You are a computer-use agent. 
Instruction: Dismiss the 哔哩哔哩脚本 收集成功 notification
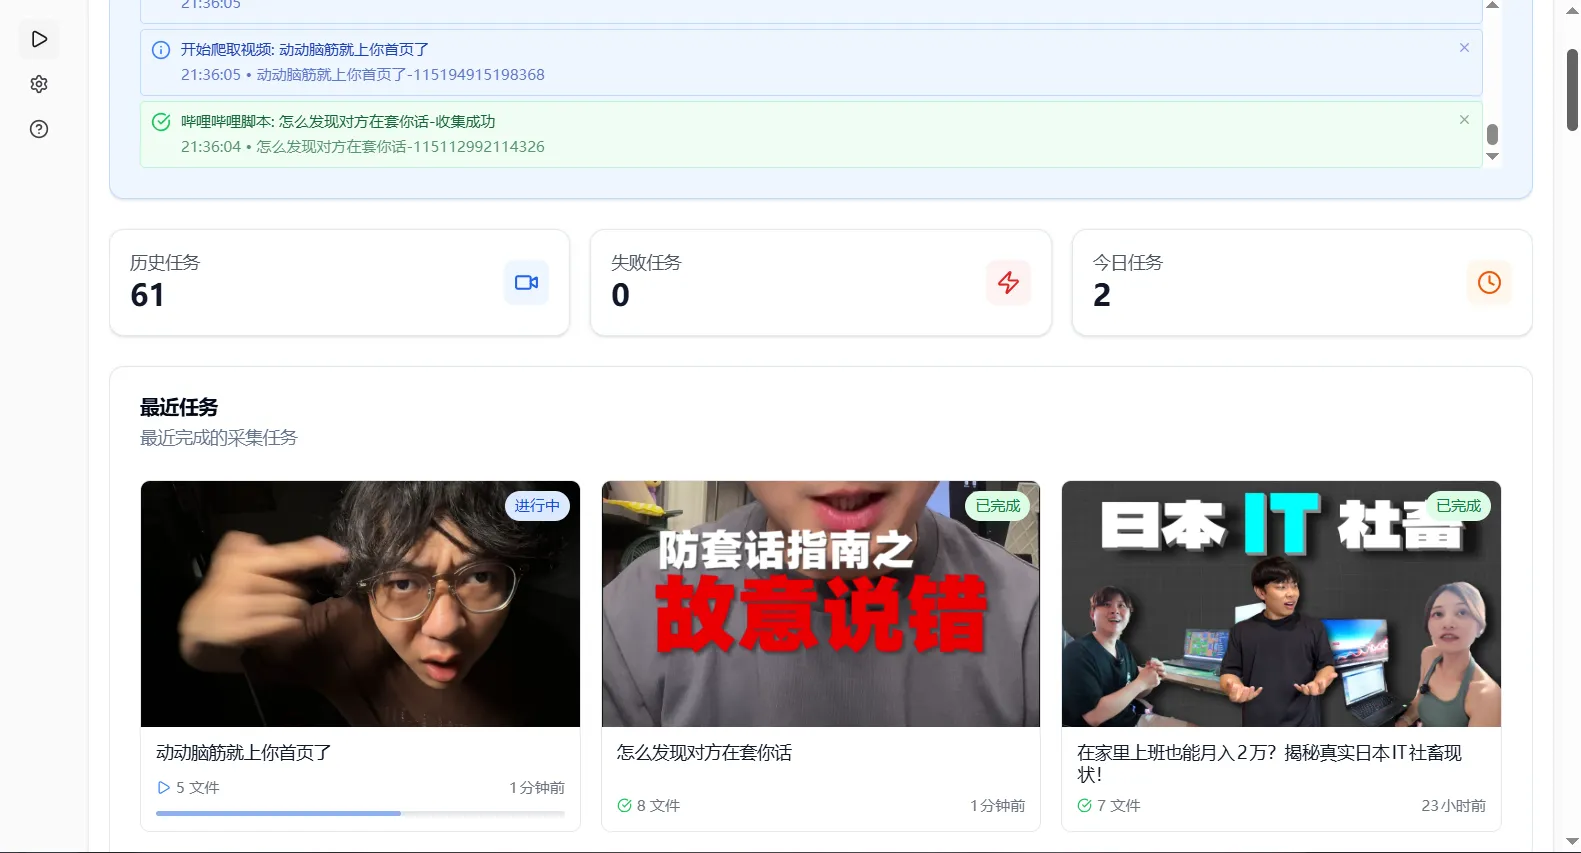pyautogui.click(x=1464, y=120)
